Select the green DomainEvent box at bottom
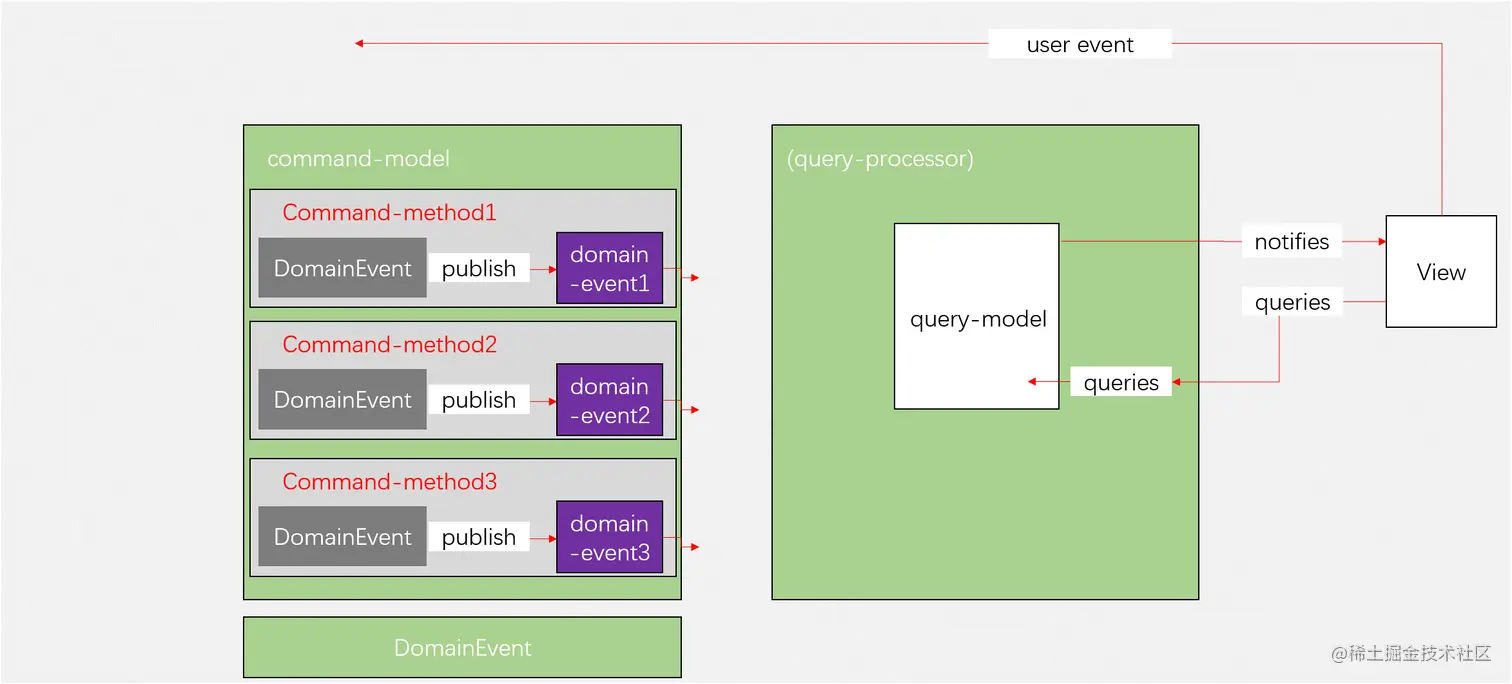The height and width of the screenshot is (684, 1512). (462, 647)
